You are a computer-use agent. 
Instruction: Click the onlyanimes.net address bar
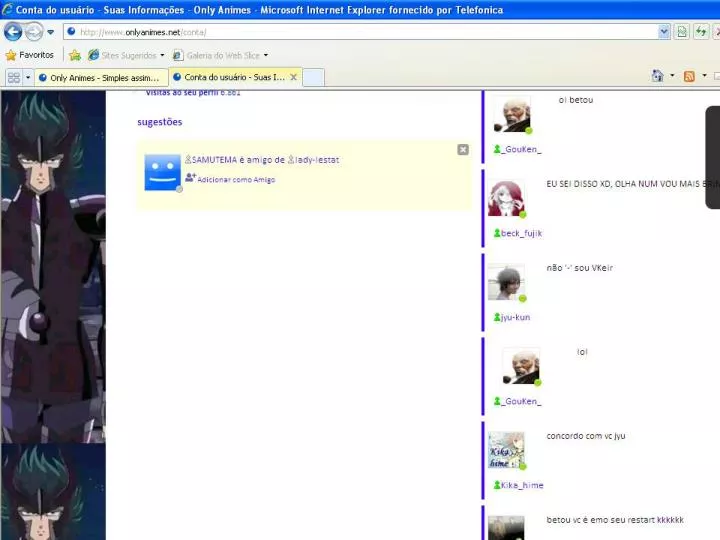[366, 32]
